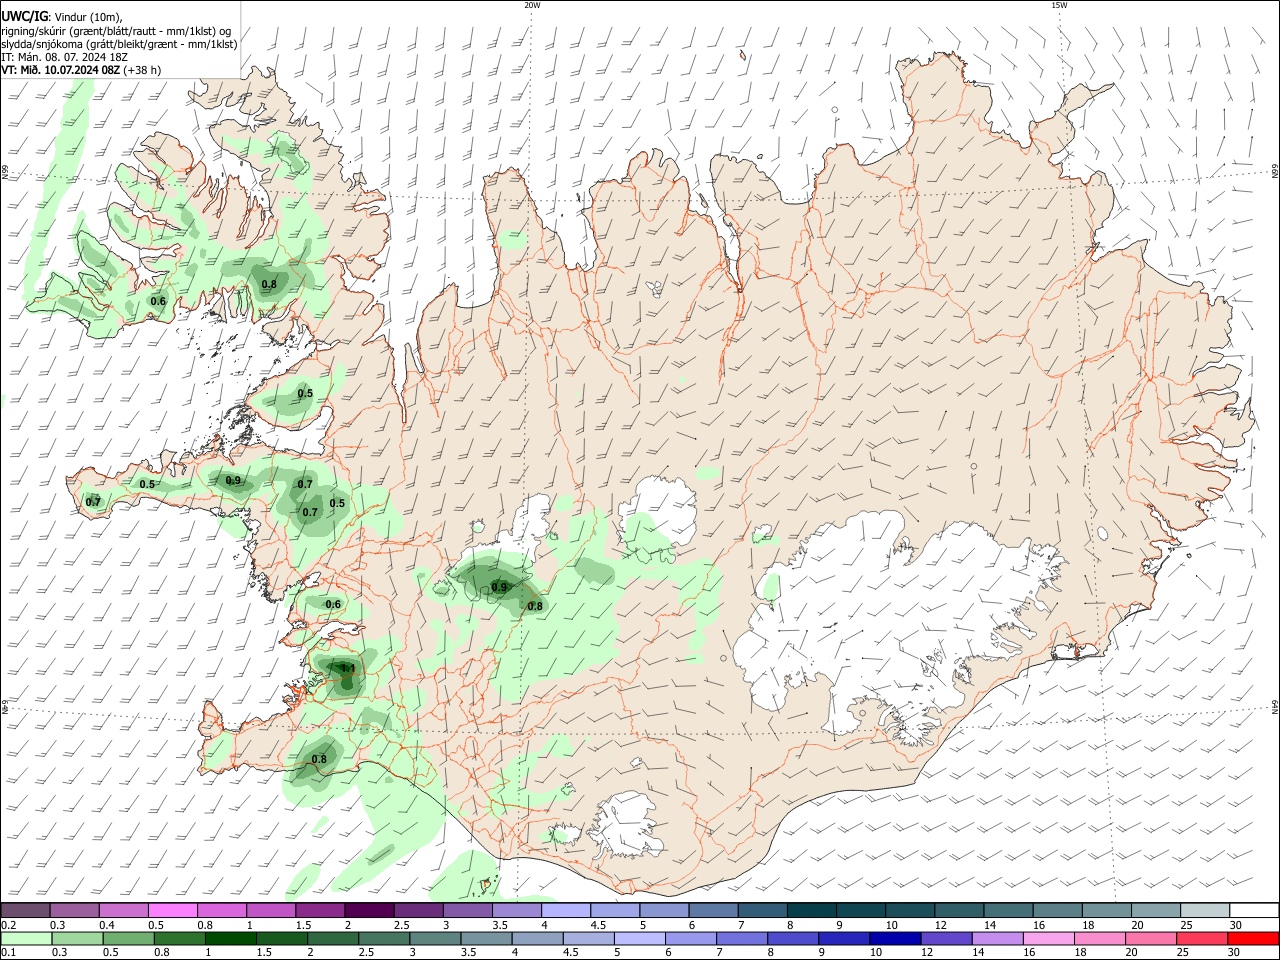Select the upper-scale 14 grey-teal swatch

click(1009, 911)
